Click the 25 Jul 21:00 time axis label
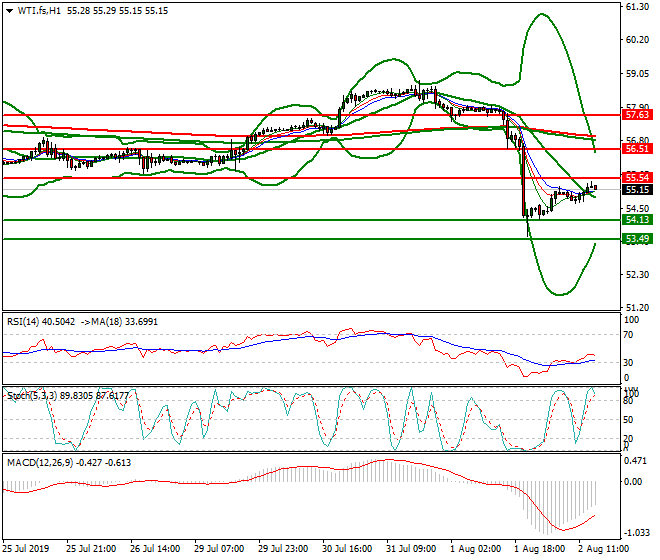The width and height of the screenshot is (660, 560). click(91, 549)
